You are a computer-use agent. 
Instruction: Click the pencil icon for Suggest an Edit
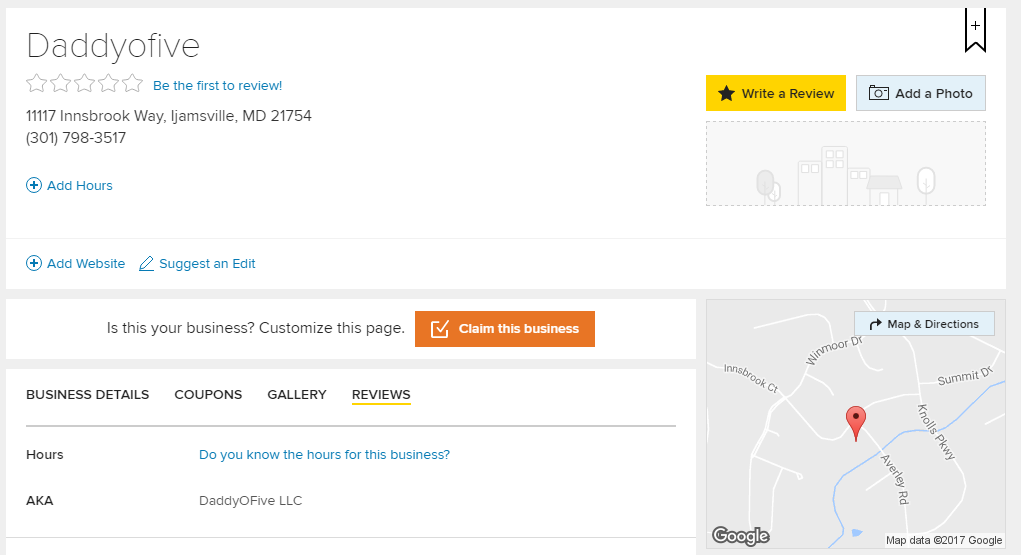pyautogui.click(x=147, y=263)
